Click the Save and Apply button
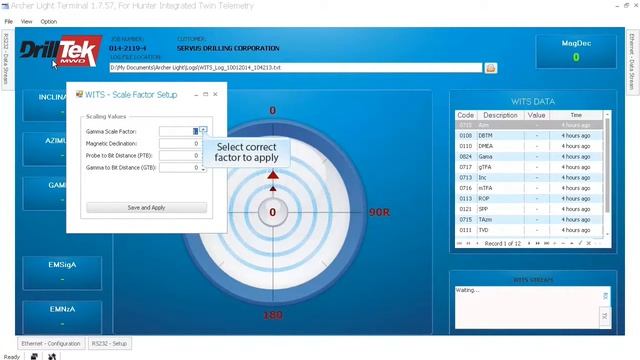This screenshot has width=640, height=360. point(147,207)
